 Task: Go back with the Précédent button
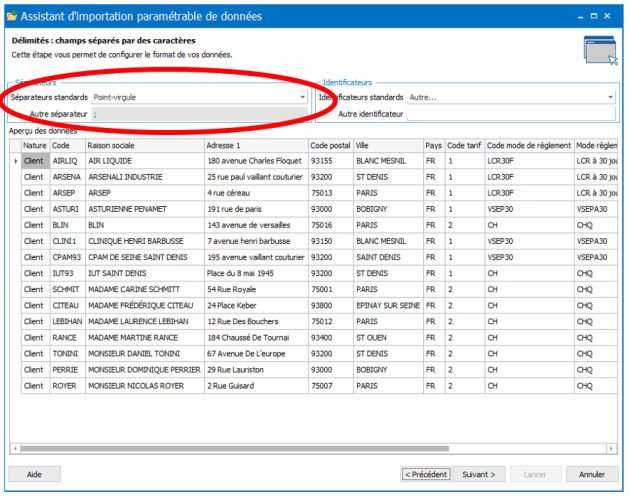point(426,474)
